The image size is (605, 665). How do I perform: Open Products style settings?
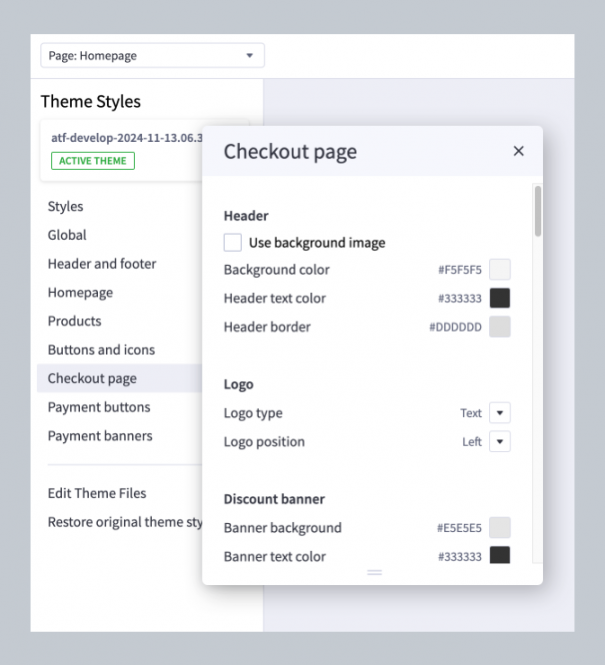coord(75,321)
